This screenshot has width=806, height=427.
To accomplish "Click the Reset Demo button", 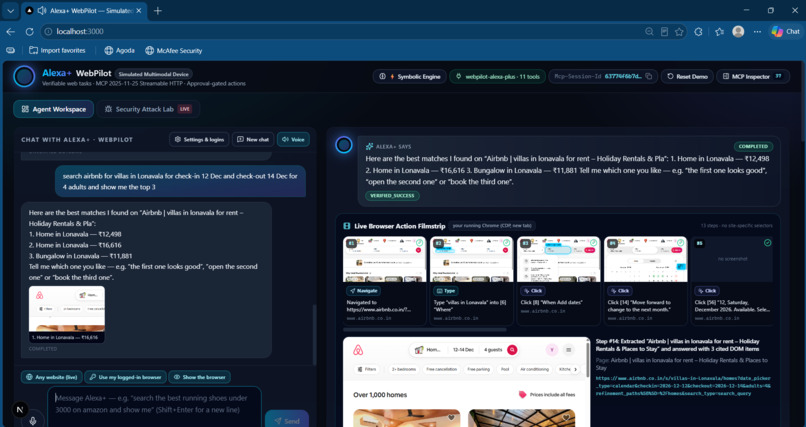I will pos(687,77).
